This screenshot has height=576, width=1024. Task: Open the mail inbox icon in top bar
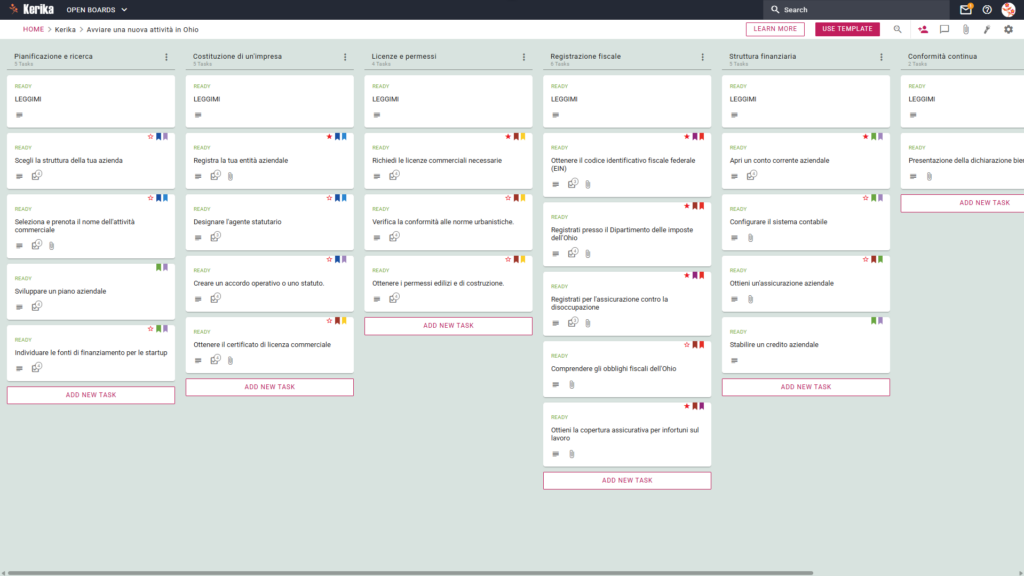click(x=965, y=10)
